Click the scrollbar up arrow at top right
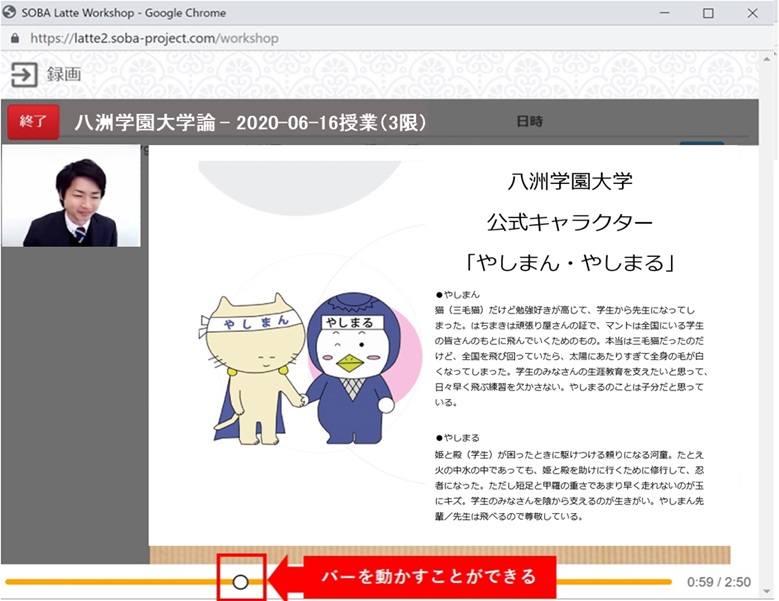The height and width of the screenshot is (601, 779). [768, 59]
